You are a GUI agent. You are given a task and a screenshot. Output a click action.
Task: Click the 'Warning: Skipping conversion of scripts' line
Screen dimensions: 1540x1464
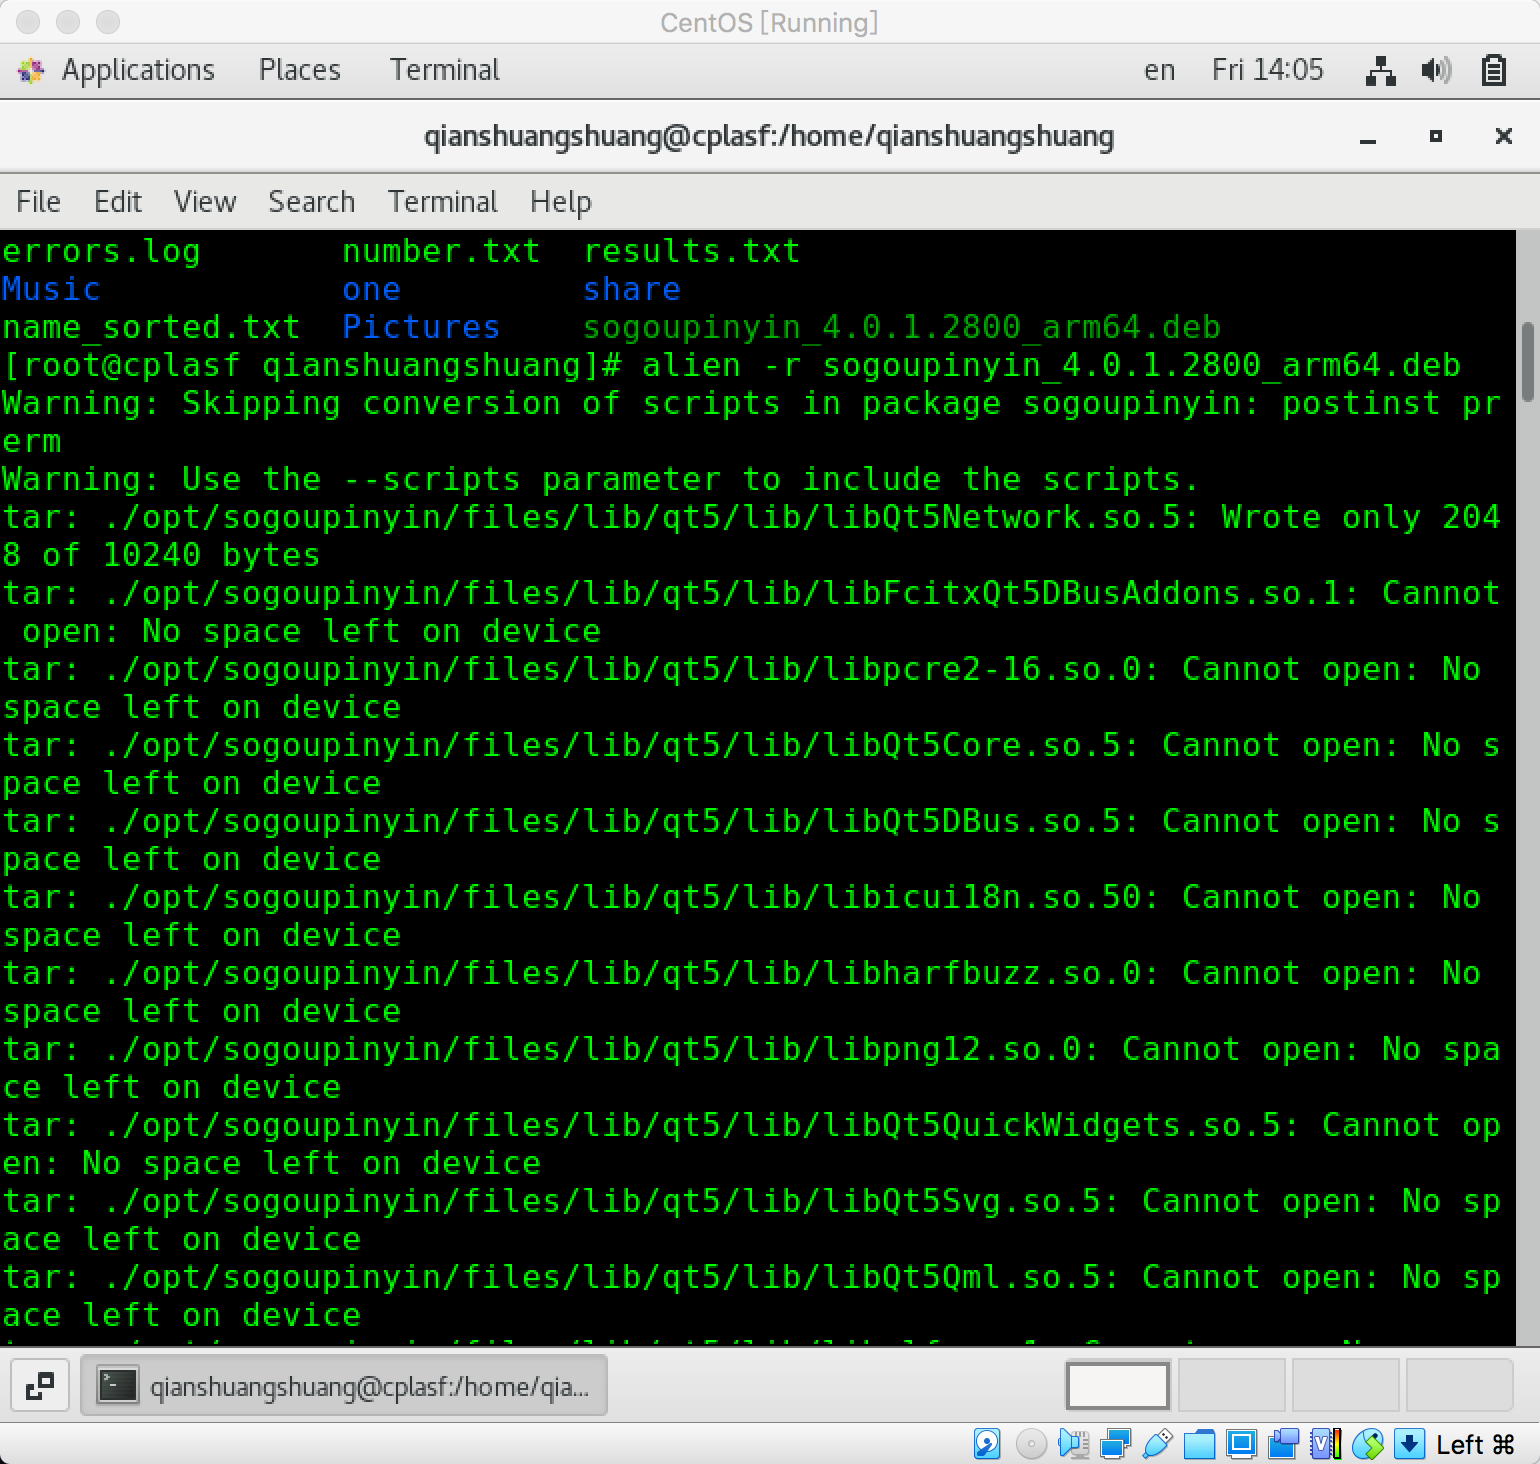click(x=751, y=423)
